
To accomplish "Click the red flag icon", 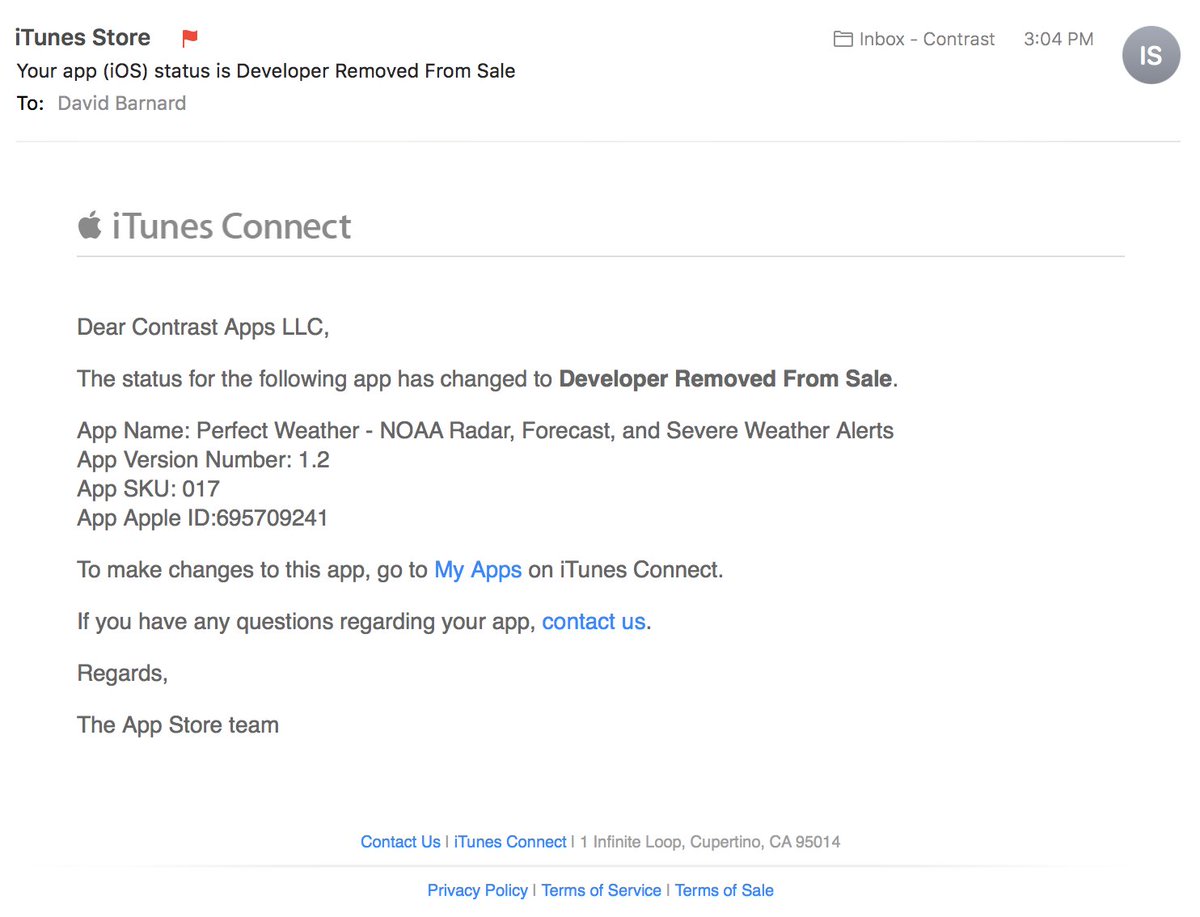I will point(190,39).
